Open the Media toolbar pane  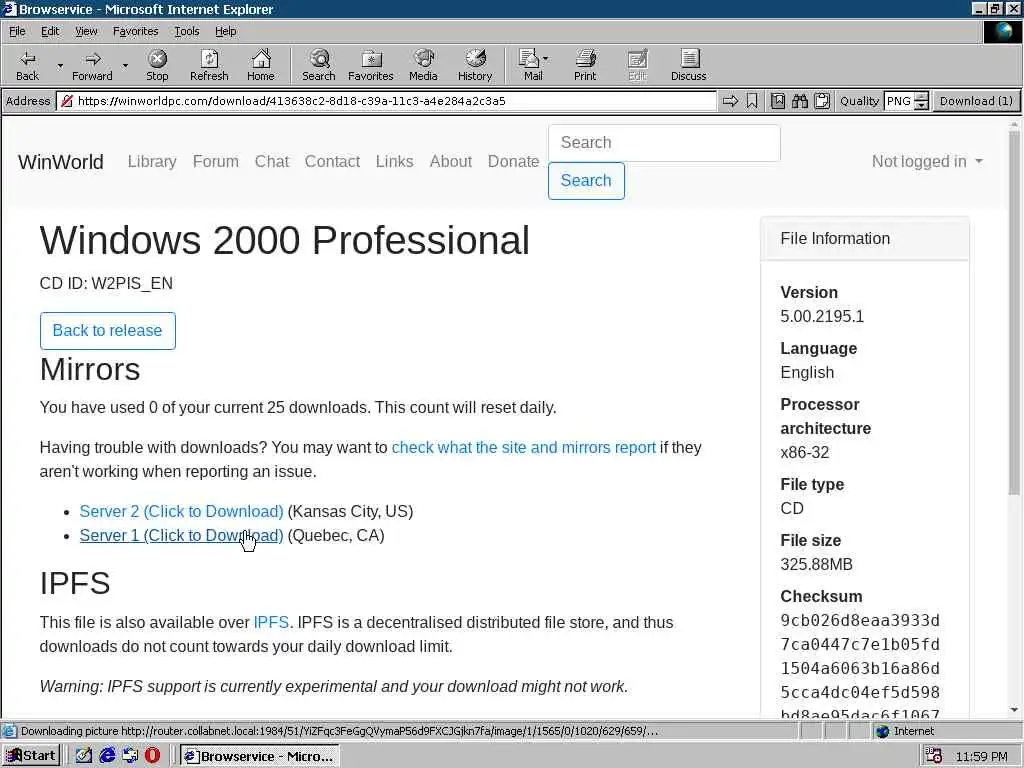point(423,65)
